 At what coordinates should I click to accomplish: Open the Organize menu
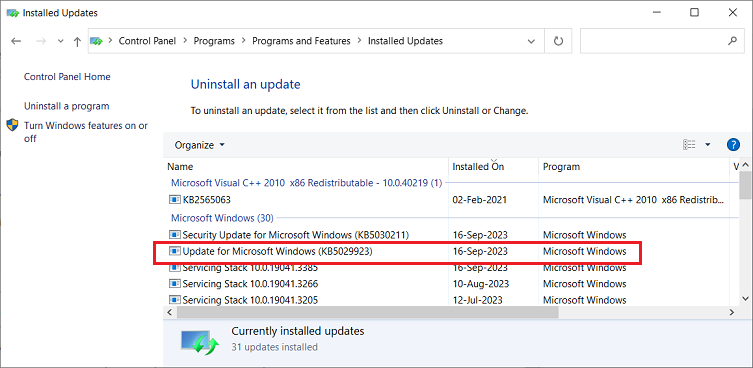click(199, 145)
